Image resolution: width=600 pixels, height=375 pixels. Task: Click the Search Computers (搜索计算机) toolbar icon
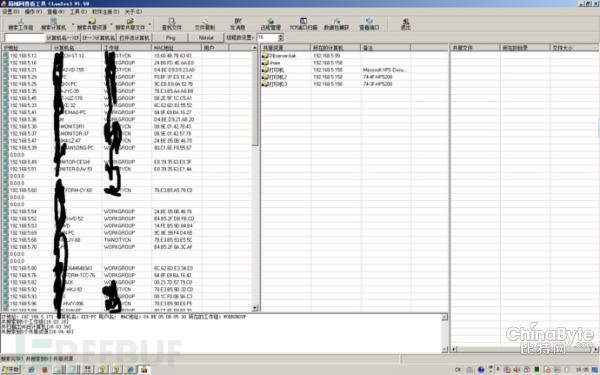coord(54,24)
